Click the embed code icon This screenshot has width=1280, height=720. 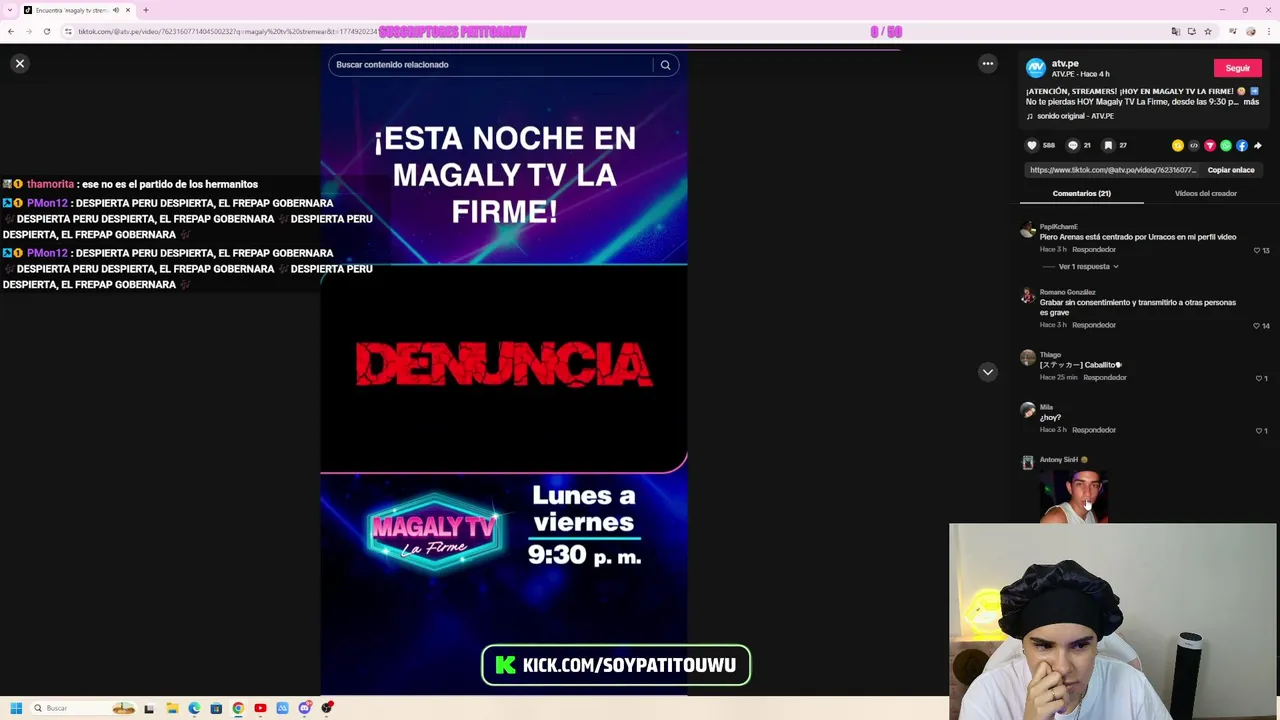coord(1194,146)
